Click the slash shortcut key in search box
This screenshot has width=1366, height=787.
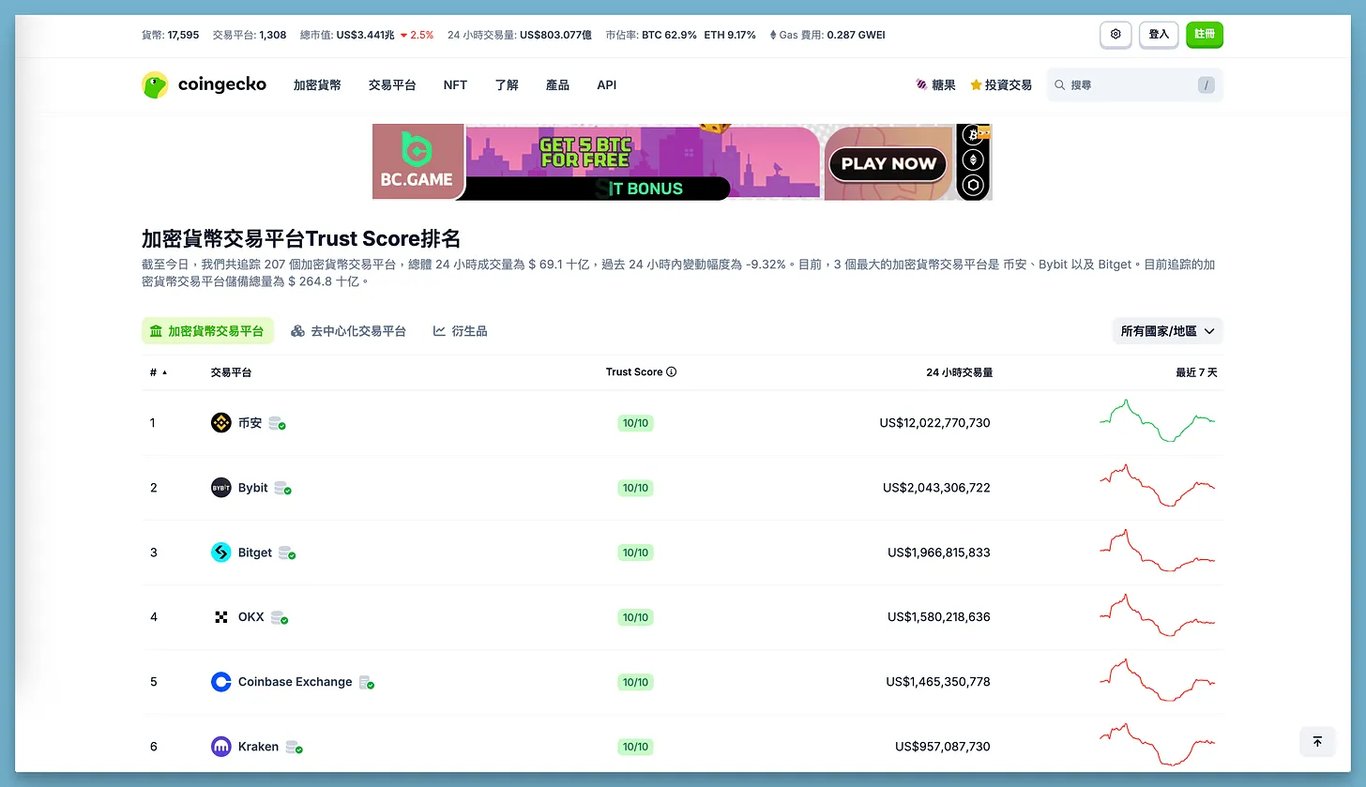(x=1207, y=85)
